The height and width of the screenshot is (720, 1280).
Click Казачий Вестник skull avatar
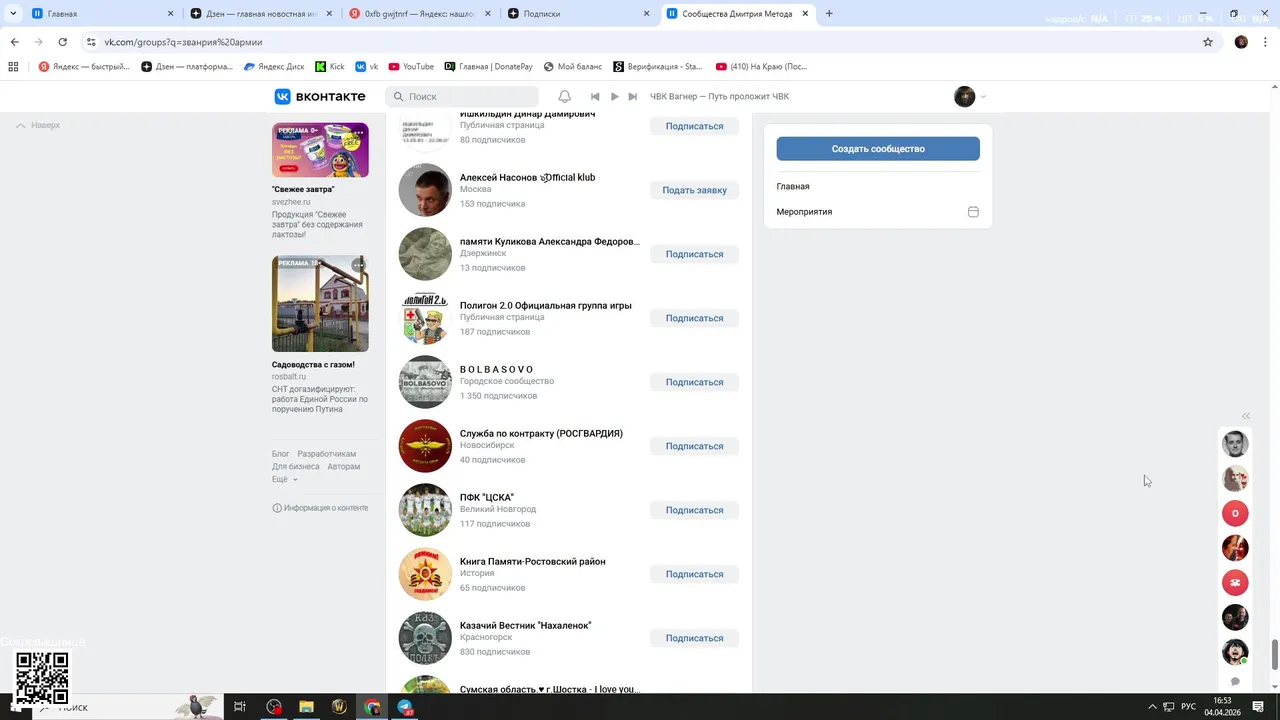tap(425, 638)
